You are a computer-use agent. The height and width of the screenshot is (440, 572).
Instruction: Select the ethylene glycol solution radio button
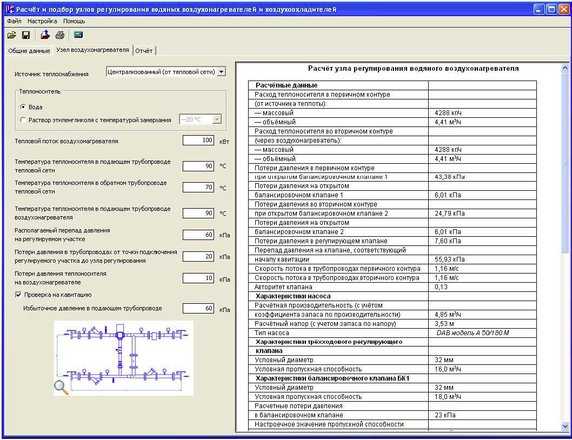point(23,120)
